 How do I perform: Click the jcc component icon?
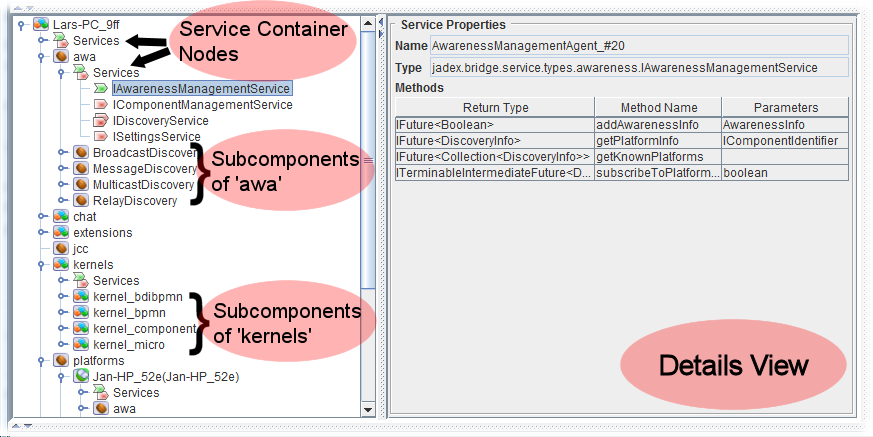click(x=61, y=249)
